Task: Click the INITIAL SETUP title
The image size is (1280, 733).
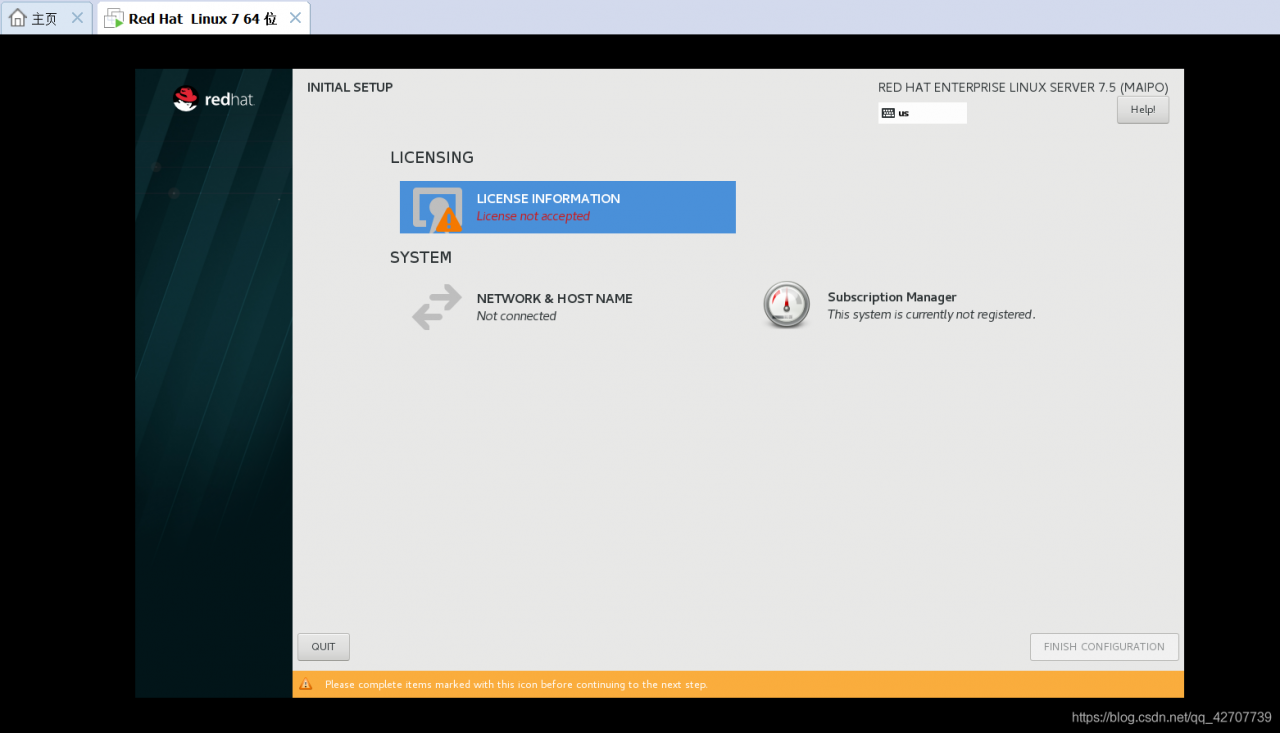Action: (x=350, y=87)
